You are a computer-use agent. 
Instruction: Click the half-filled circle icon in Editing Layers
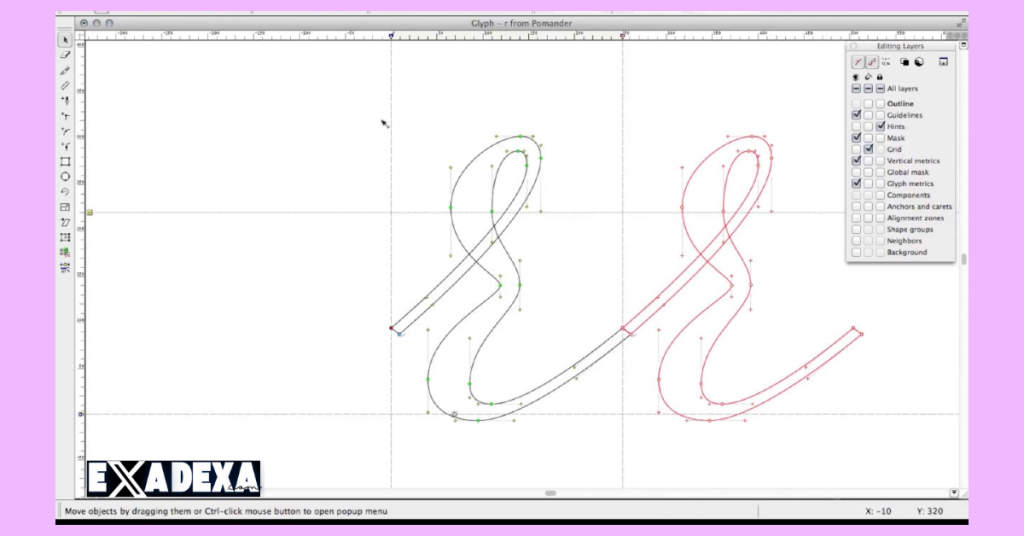point(919,62)
